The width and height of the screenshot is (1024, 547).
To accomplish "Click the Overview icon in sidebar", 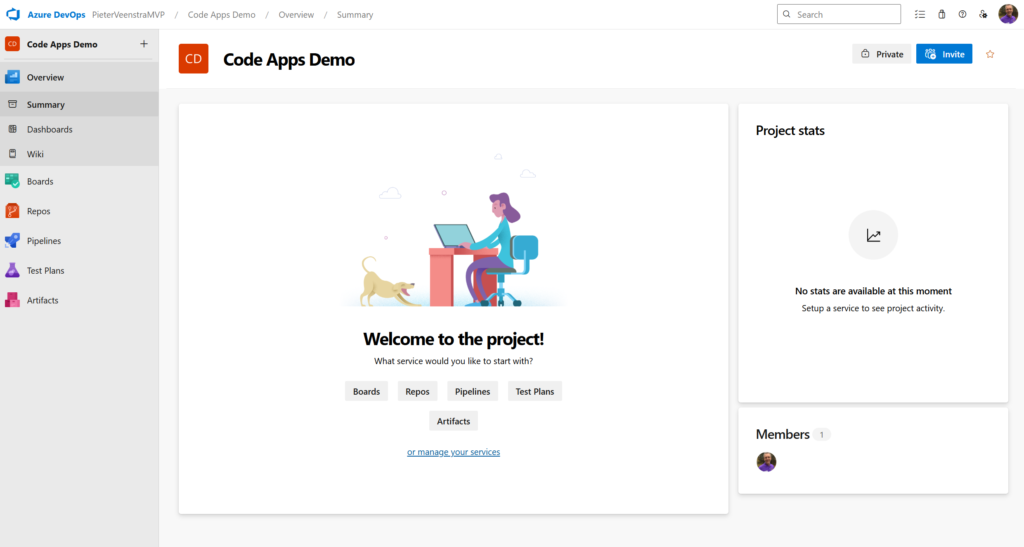I will [12, 77].
